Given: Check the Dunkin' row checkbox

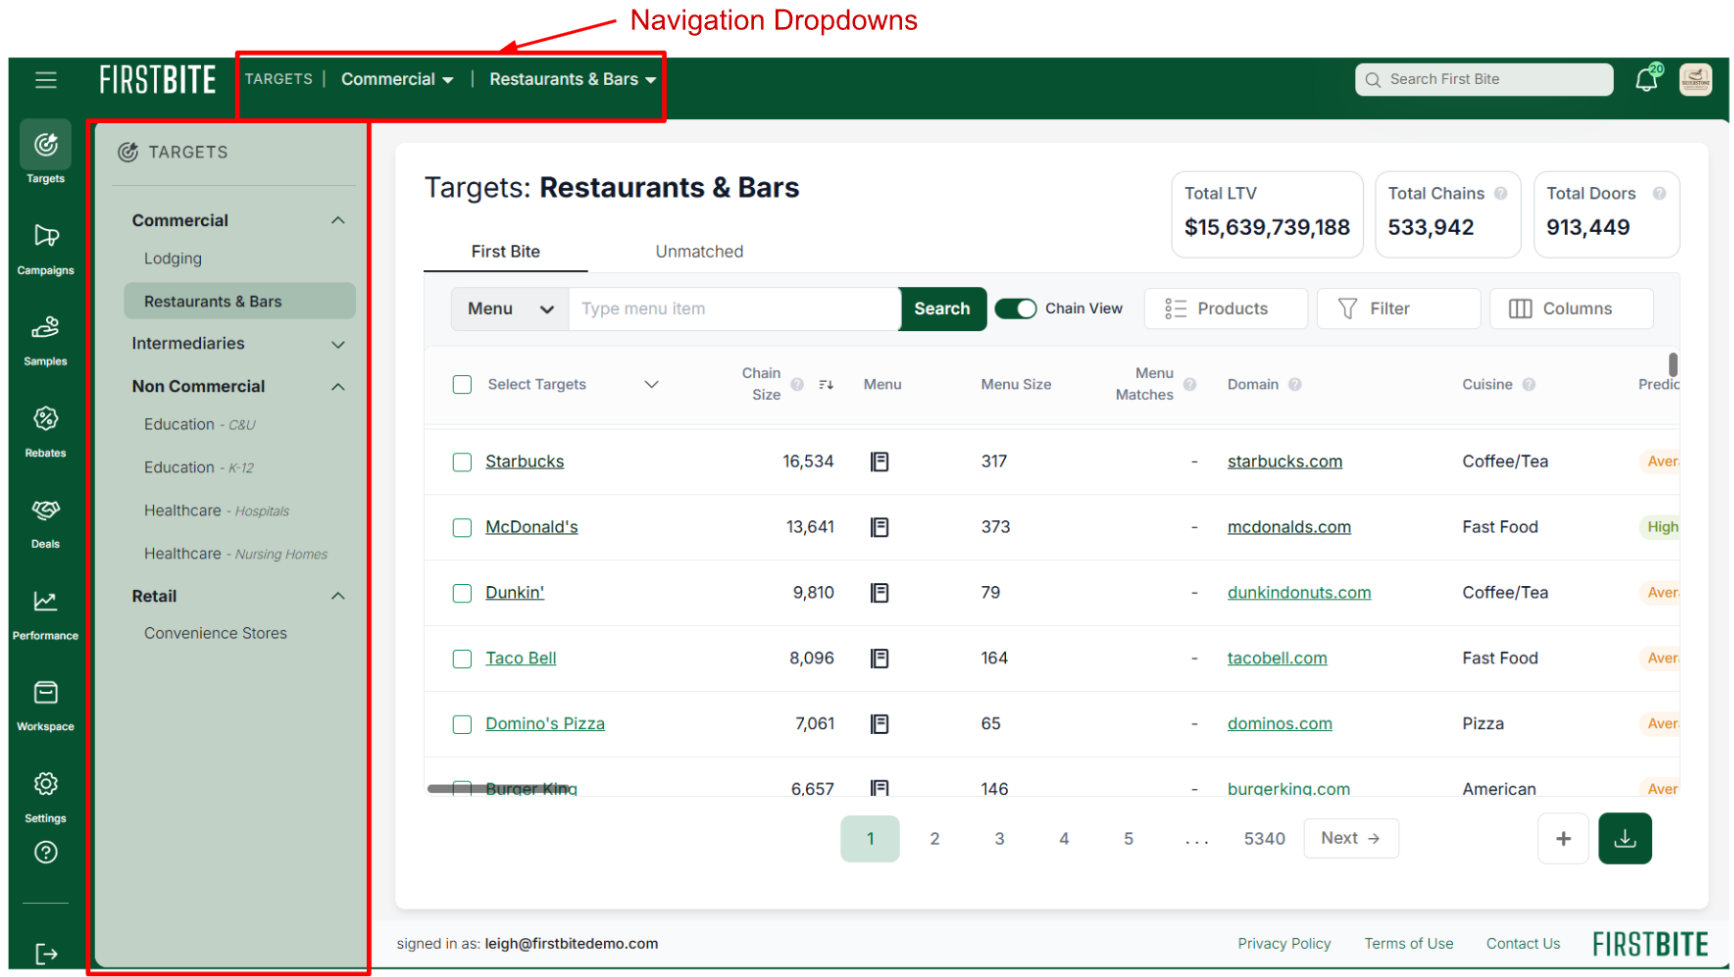Looking at the screenshot, I should [462, 593].
